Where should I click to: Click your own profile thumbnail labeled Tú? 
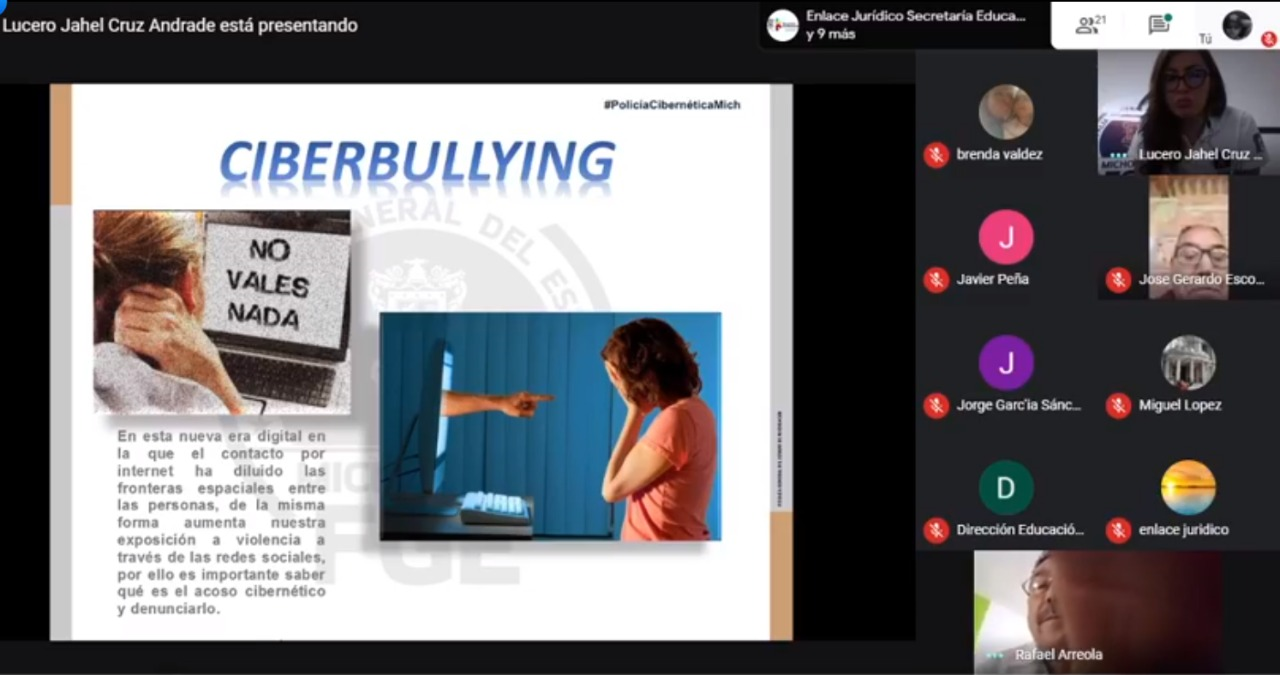coord(1237,25)
